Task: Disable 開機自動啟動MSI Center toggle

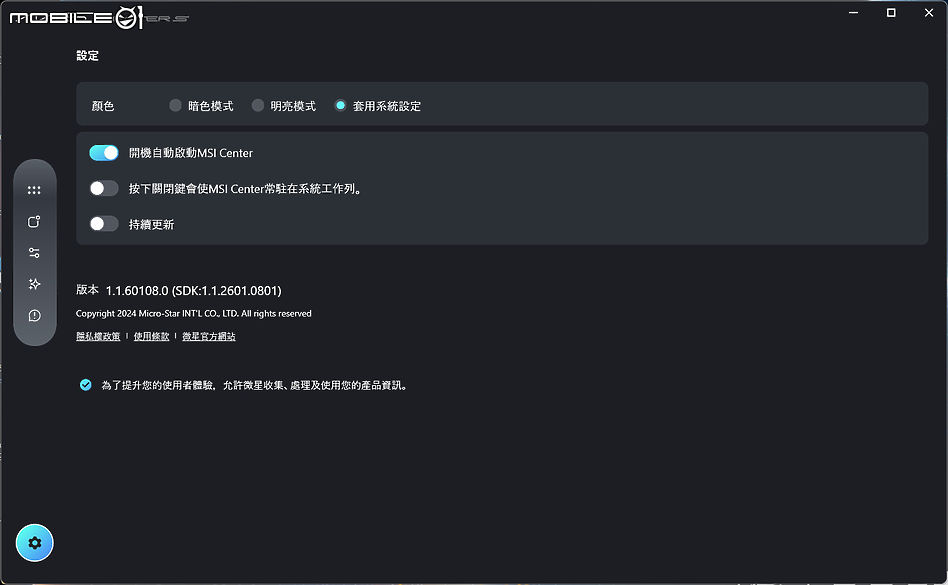Action: (x=103, y=152)
